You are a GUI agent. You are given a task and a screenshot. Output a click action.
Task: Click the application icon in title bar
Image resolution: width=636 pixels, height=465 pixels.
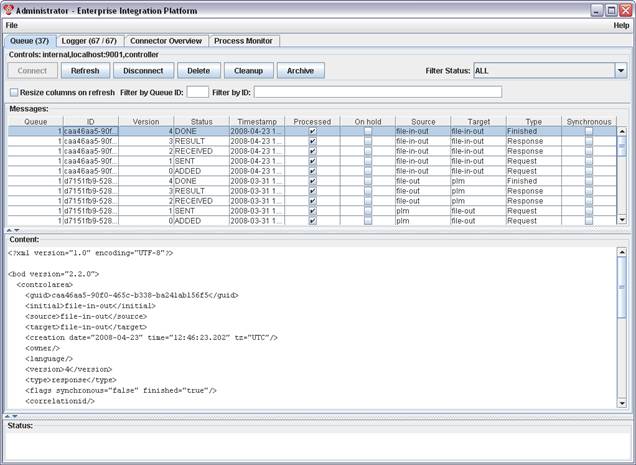(8, 10)
